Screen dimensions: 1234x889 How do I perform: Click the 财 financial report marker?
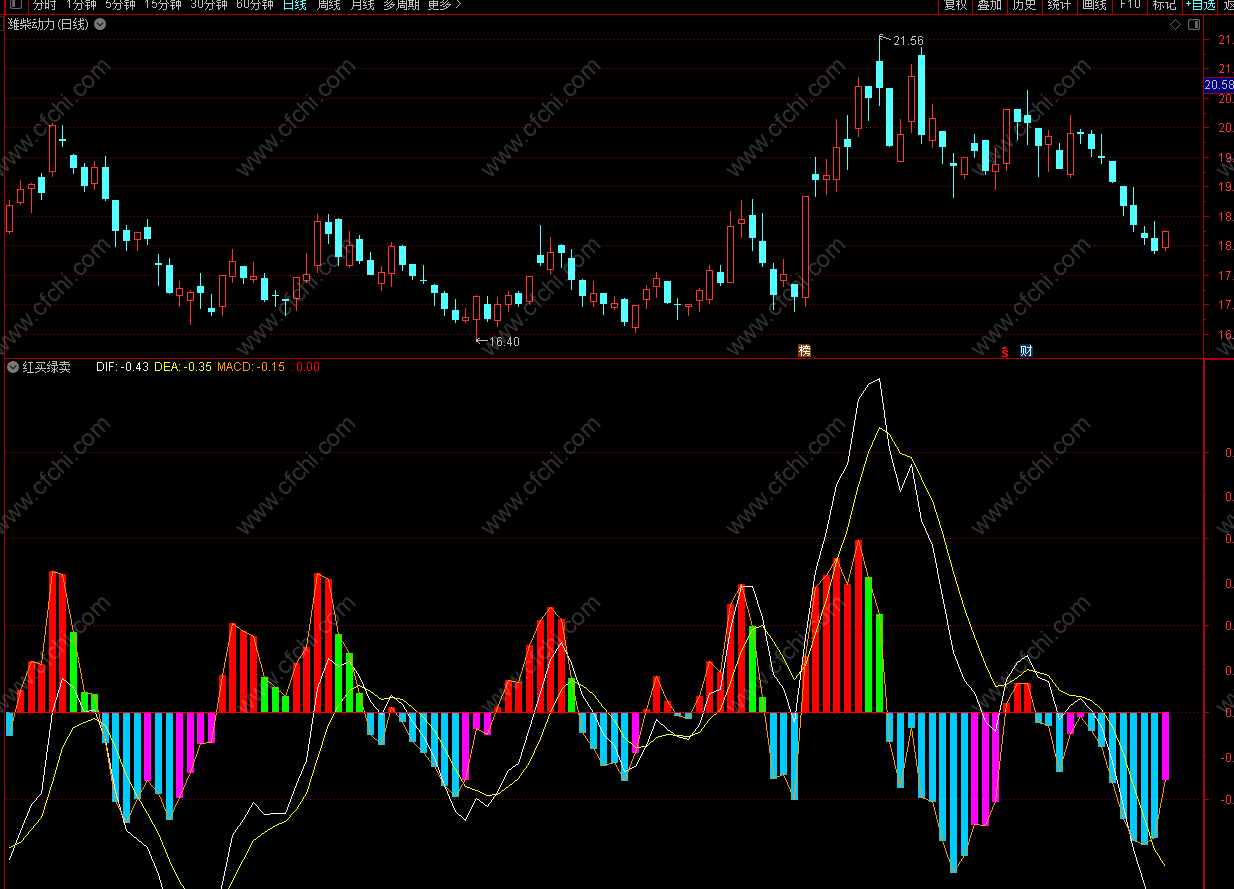1026,350
